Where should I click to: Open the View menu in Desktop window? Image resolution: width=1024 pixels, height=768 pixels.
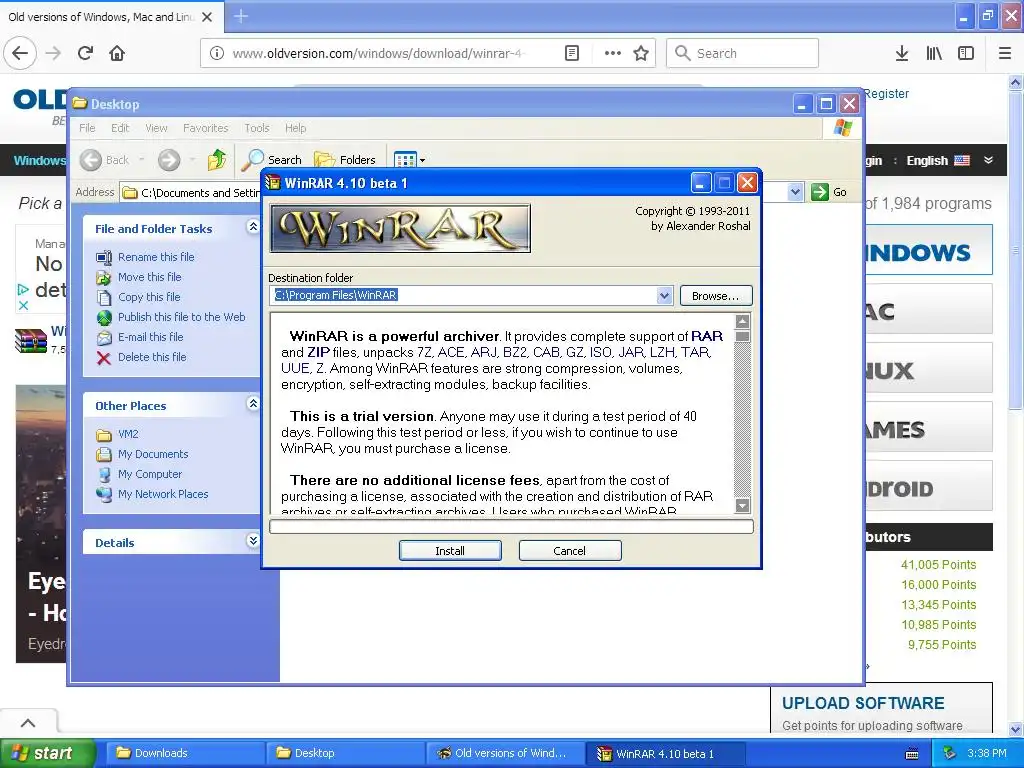(156, 128)
